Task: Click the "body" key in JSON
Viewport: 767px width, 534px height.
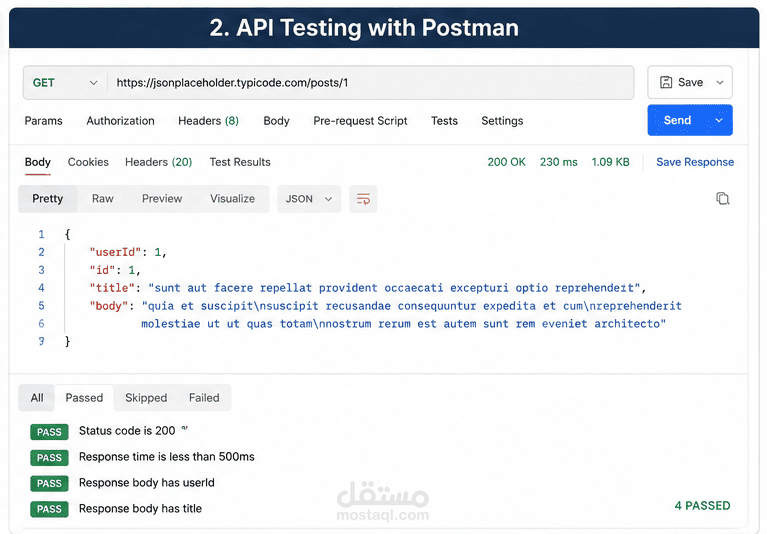Action: click(x=109, y=306)
